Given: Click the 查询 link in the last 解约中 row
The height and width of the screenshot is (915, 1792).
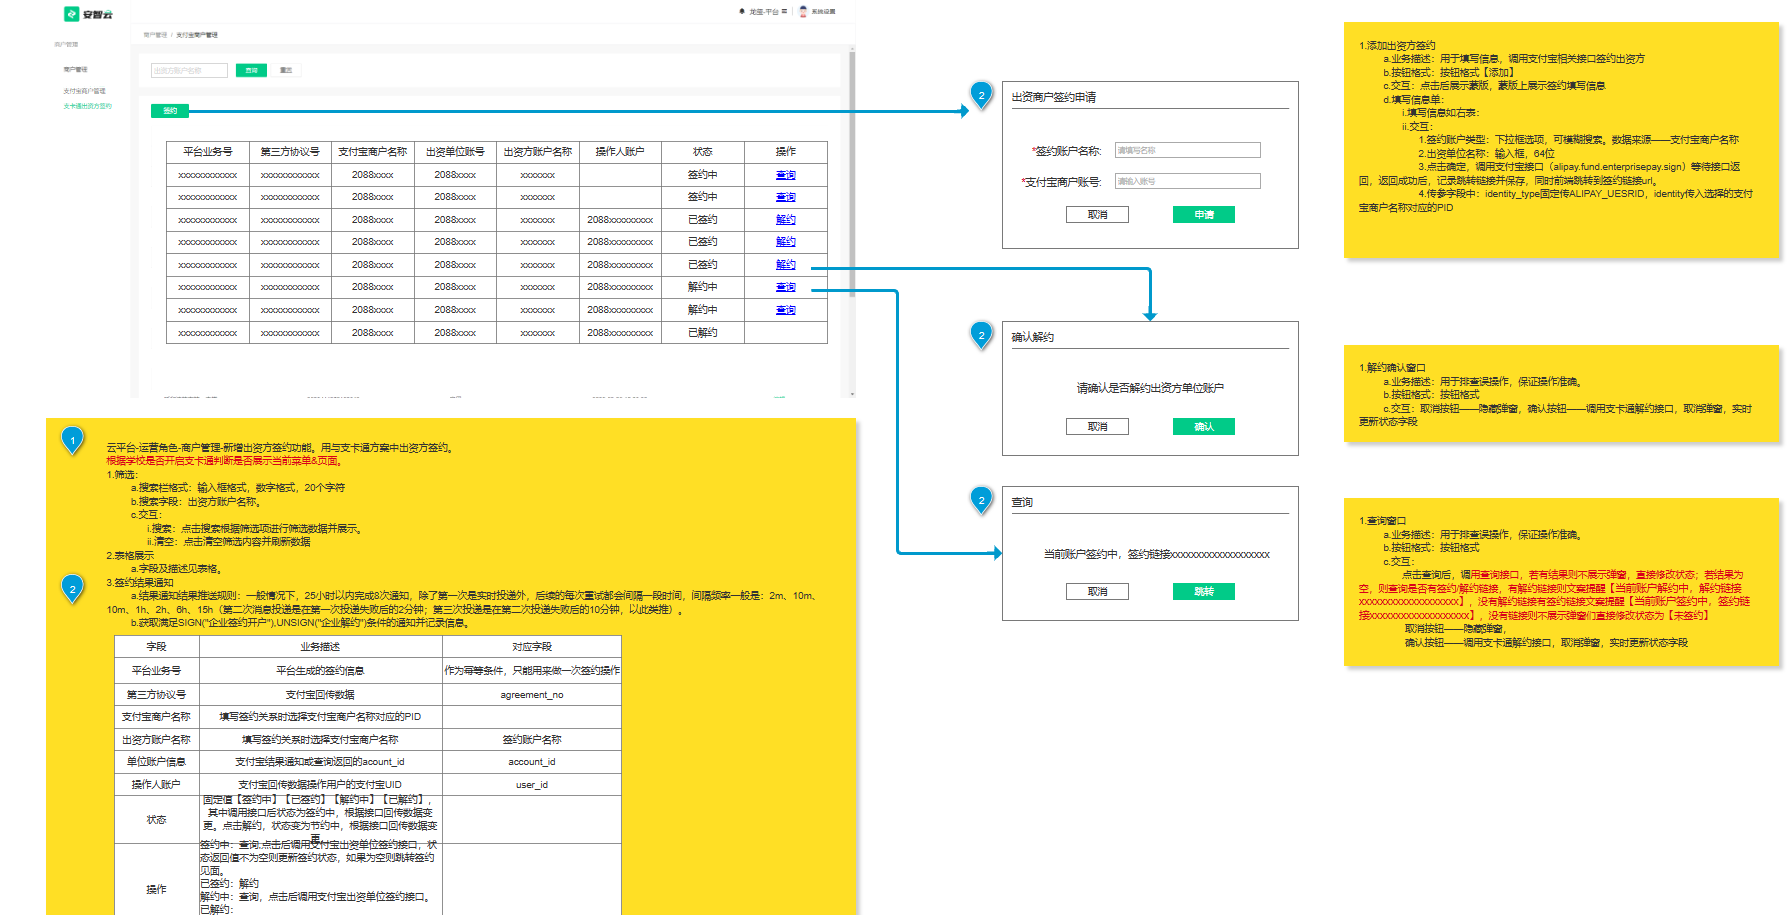Looking at the screenshot, I should (786, 310).
